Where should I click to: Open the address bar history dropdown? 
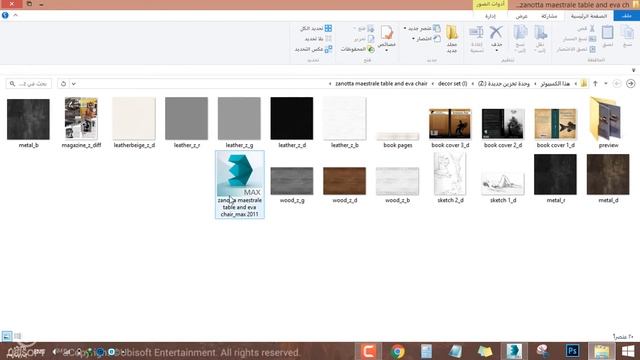tap(73, 84)
